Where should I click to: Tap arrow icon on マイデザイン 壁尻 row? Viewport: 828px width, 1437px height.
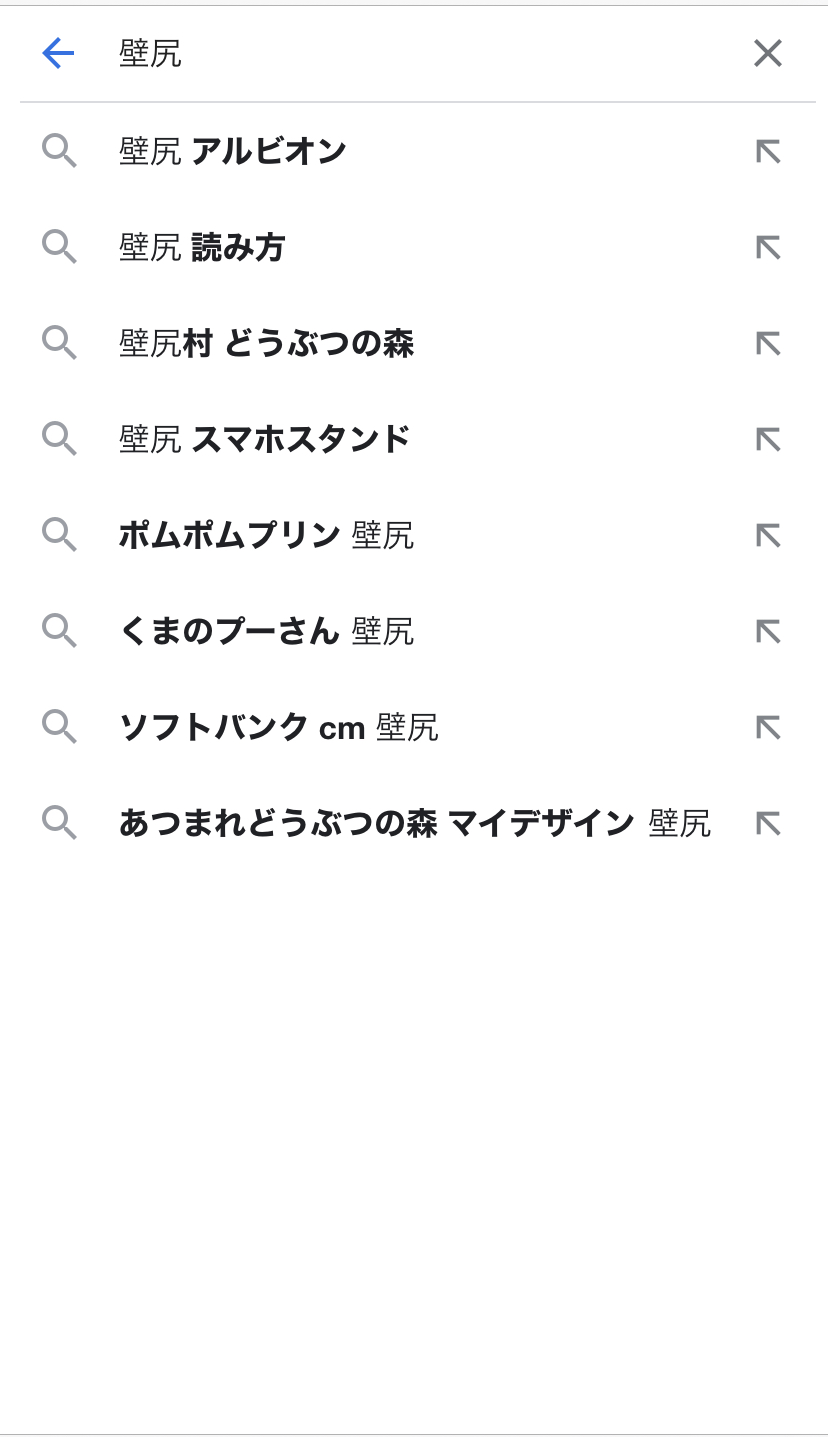(x=767, y=823)
